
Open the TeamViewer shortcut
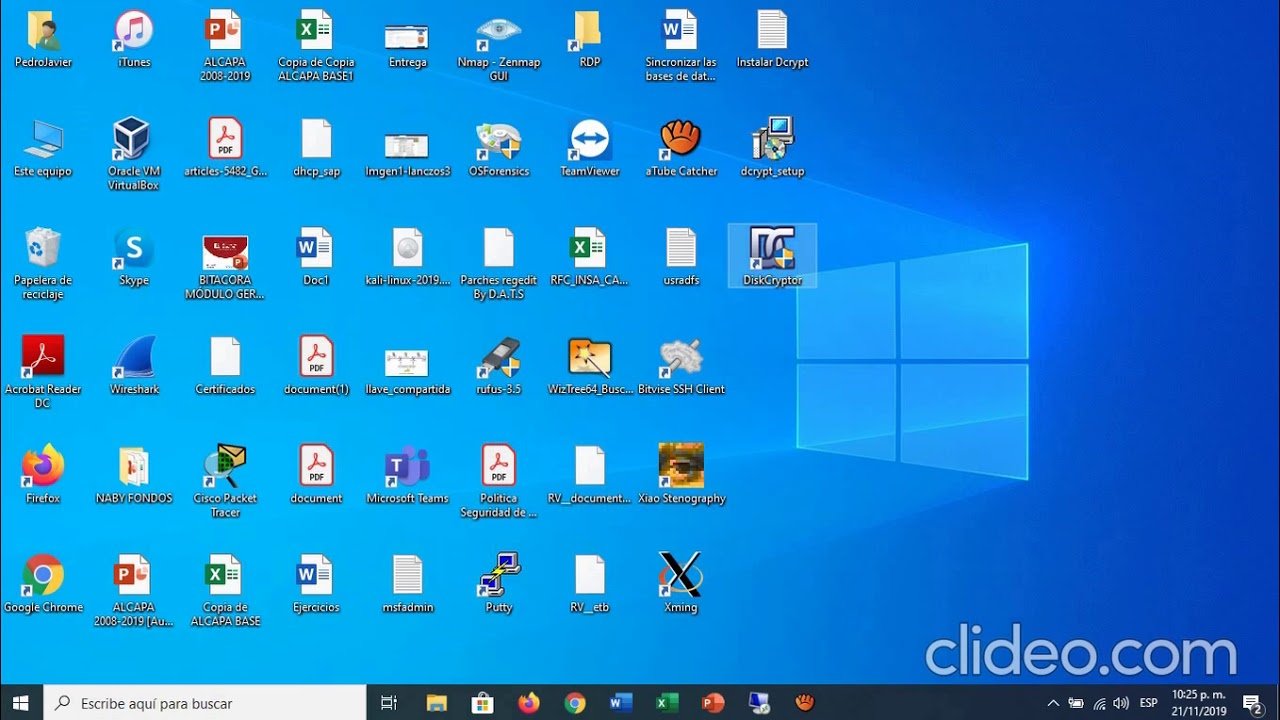[x=589, y=147]
